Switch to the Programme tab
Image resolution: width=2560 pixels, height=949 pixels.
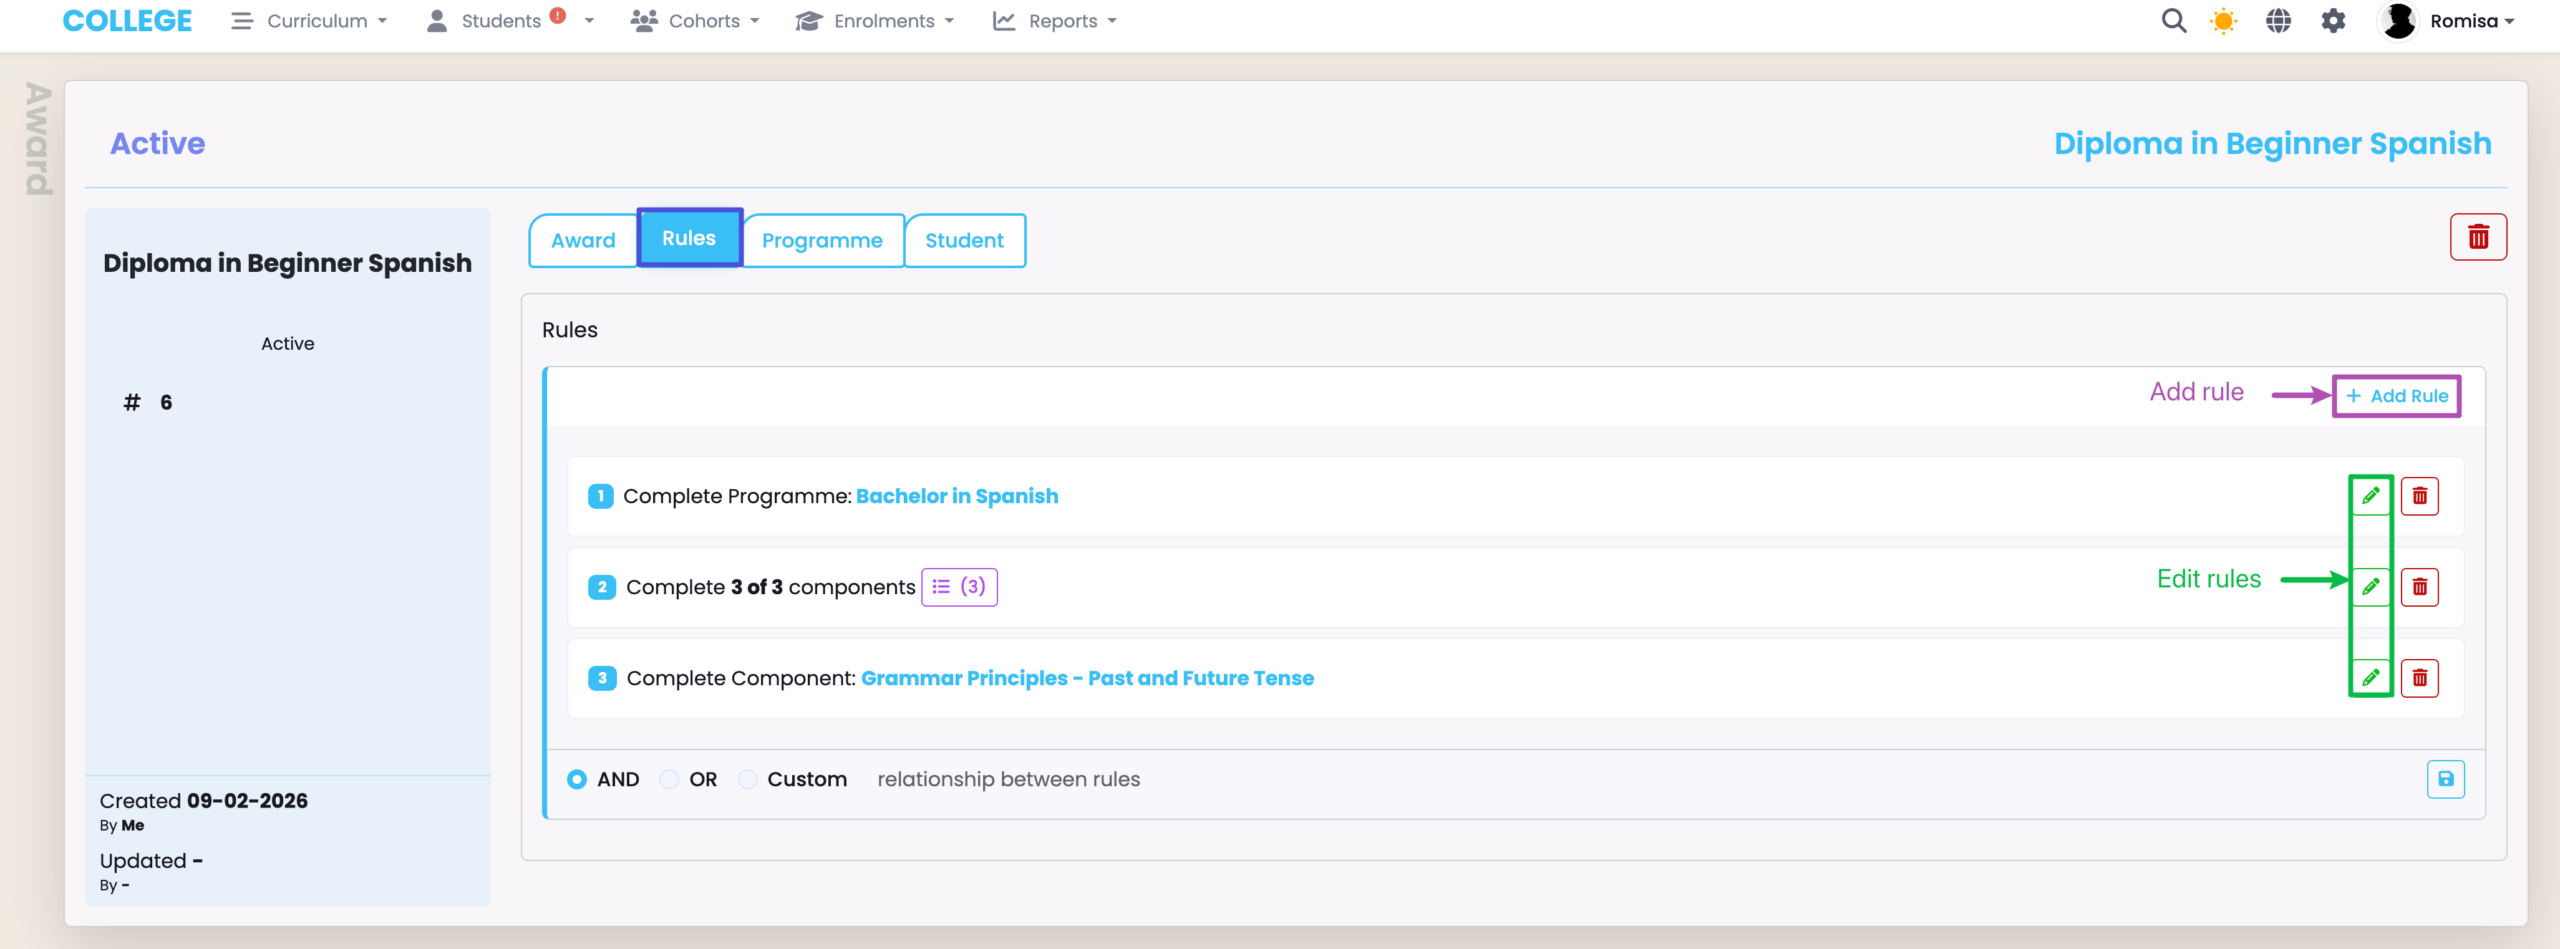[822, 240]
